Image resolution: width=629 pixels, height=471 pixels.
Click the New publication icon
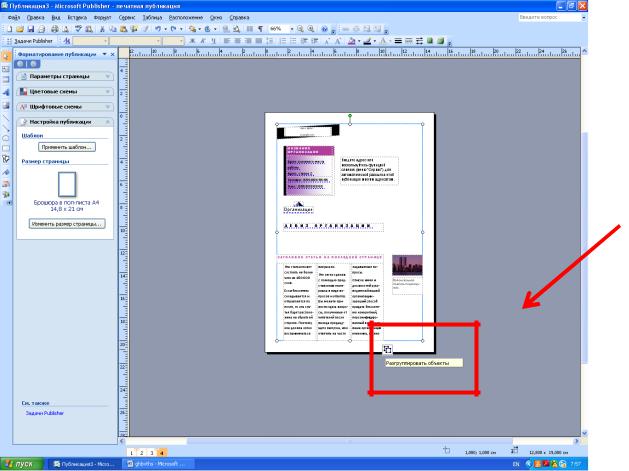(9, 29)
